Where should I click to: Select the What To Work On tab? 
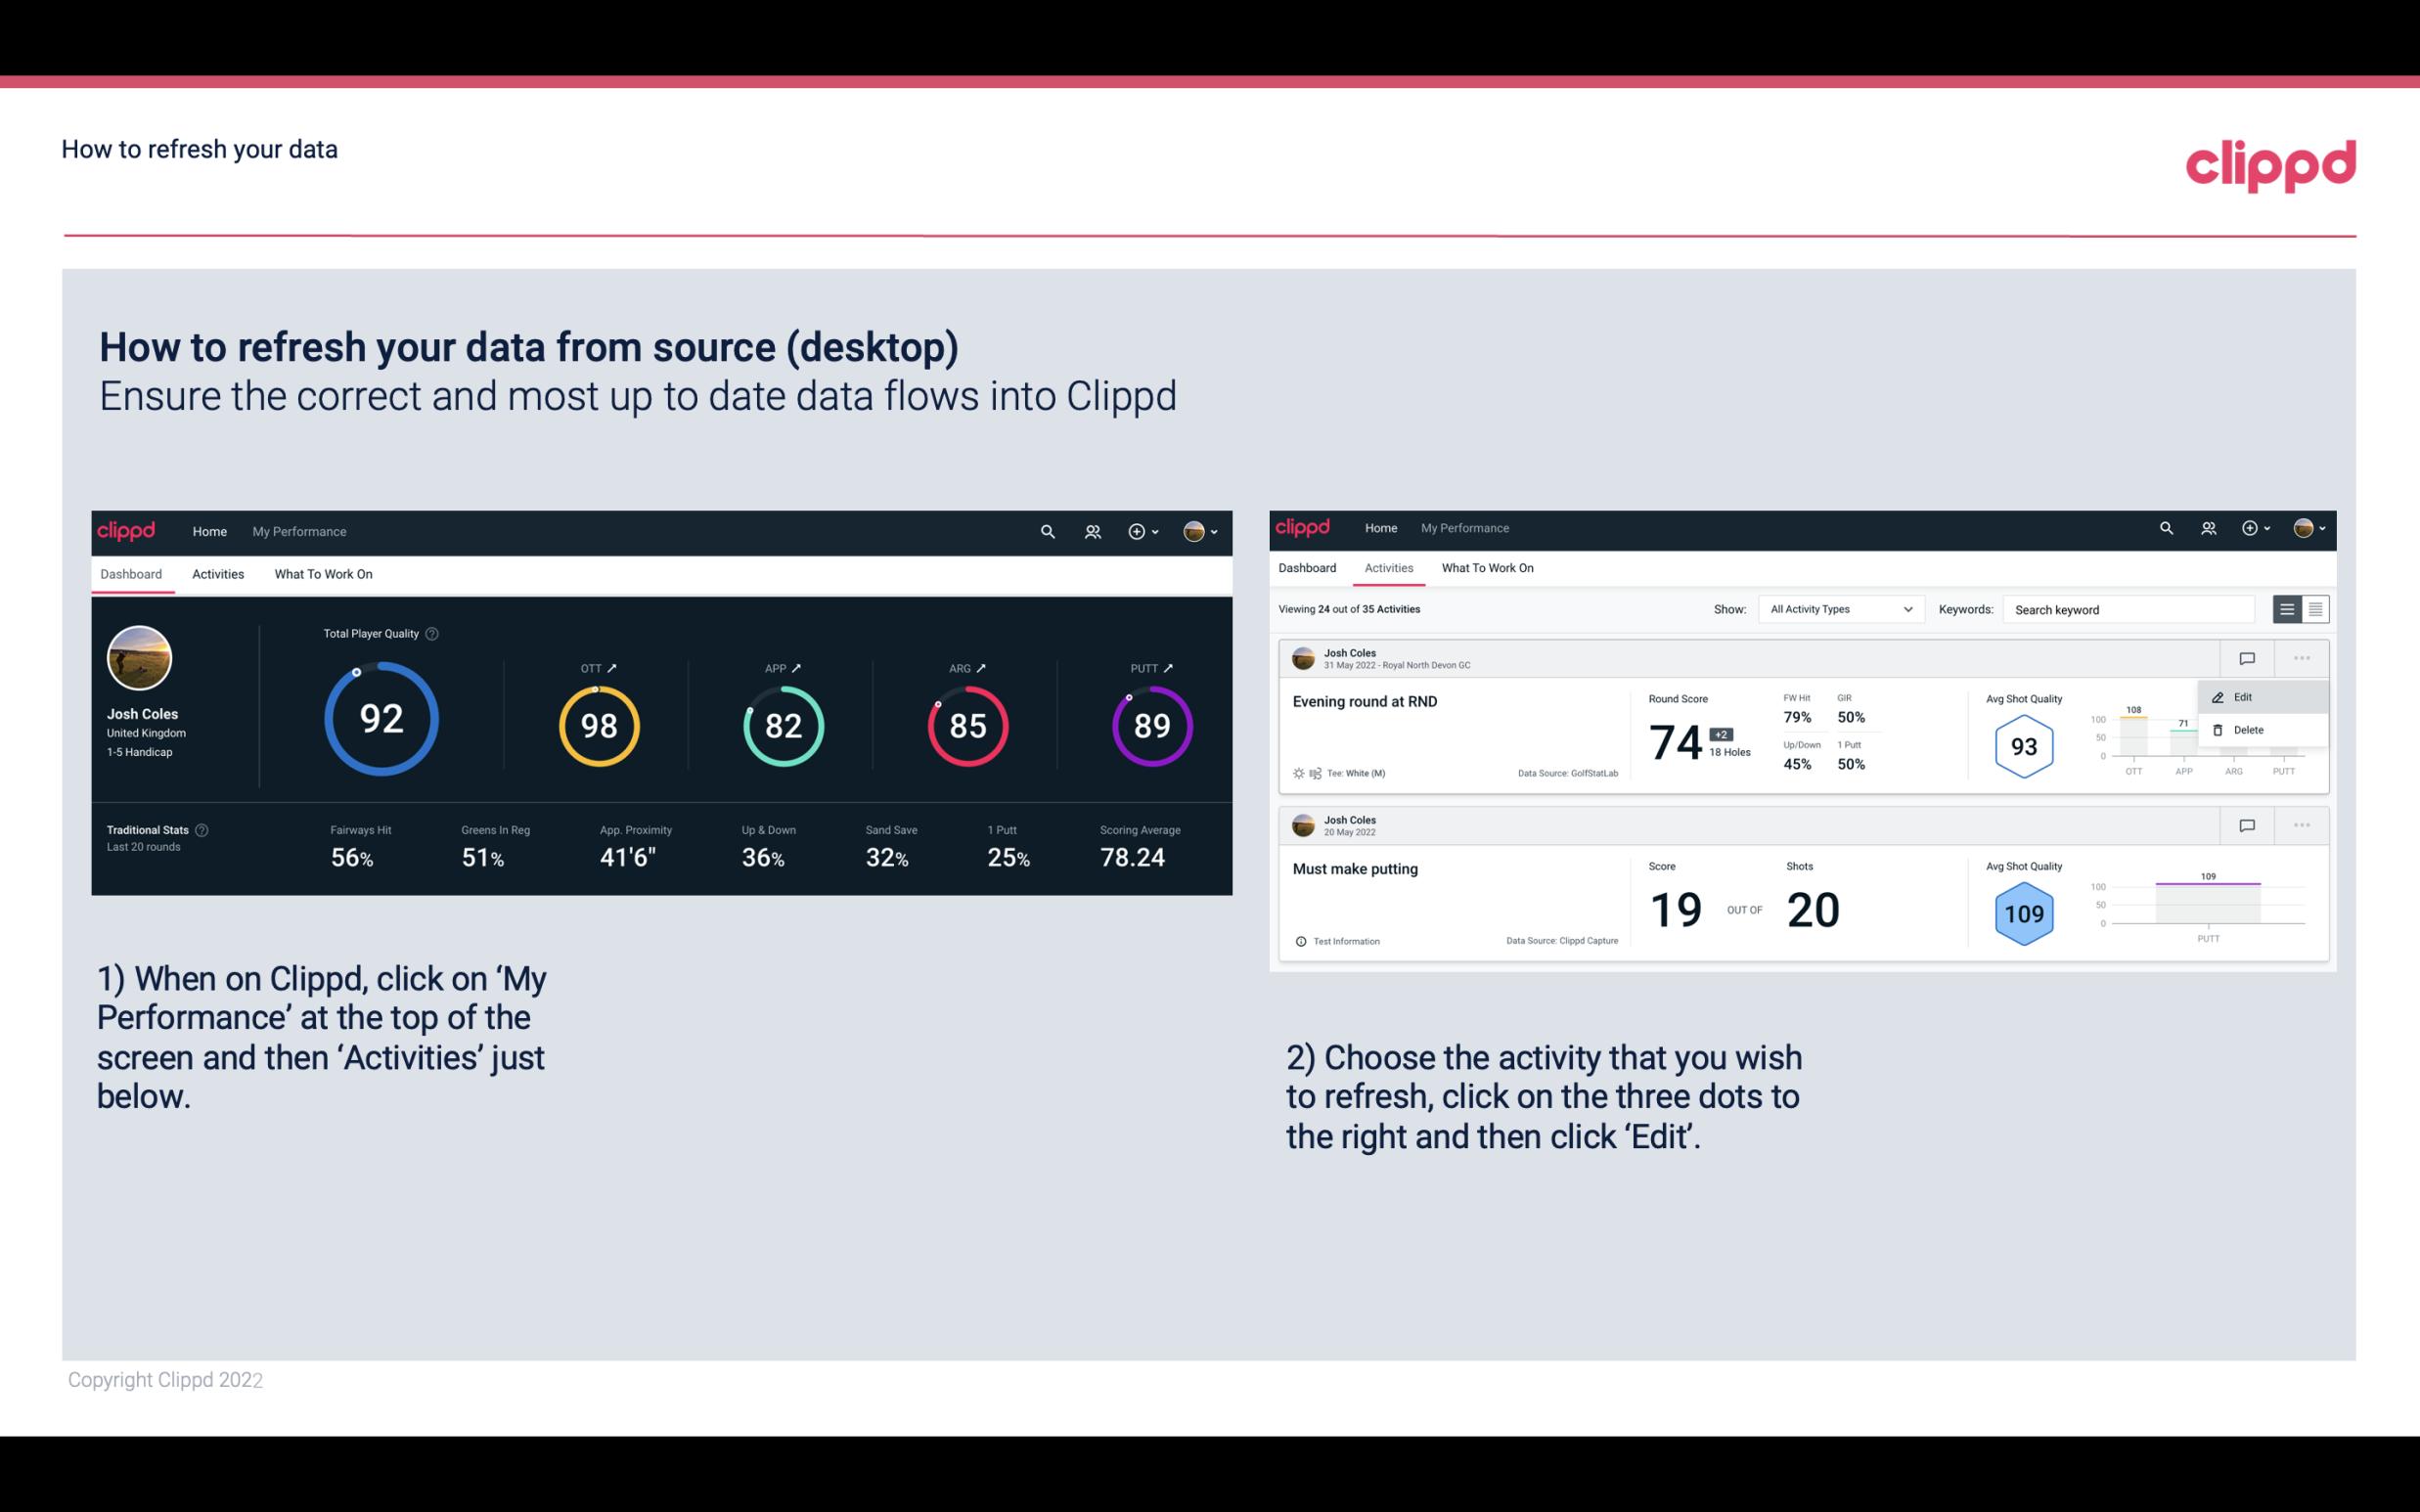pos(323,573)
